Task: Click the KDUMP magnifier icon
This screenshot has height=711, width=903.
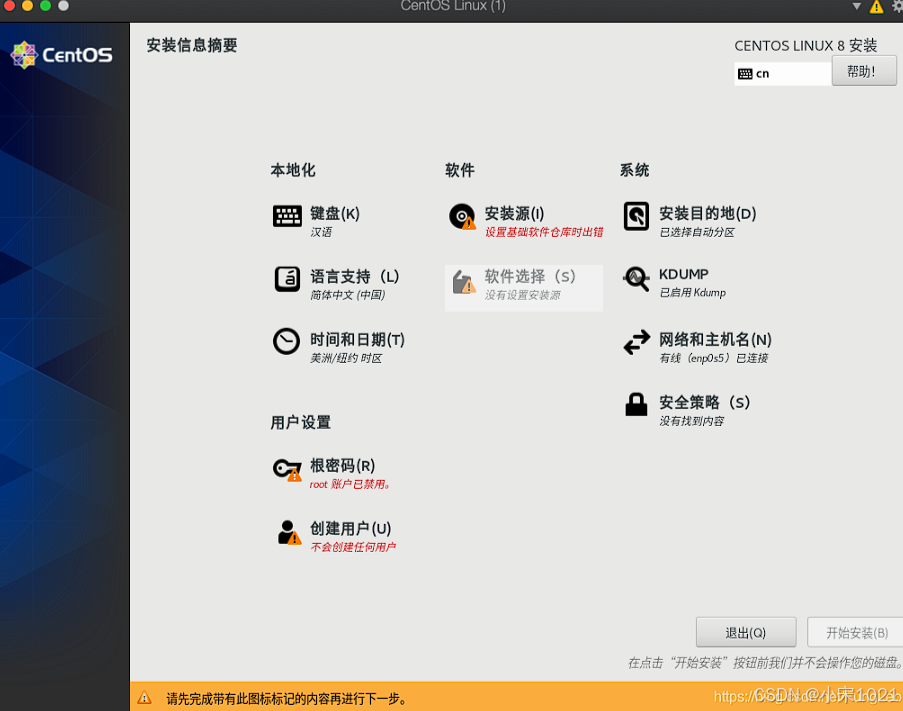Action: click(636, 279)
